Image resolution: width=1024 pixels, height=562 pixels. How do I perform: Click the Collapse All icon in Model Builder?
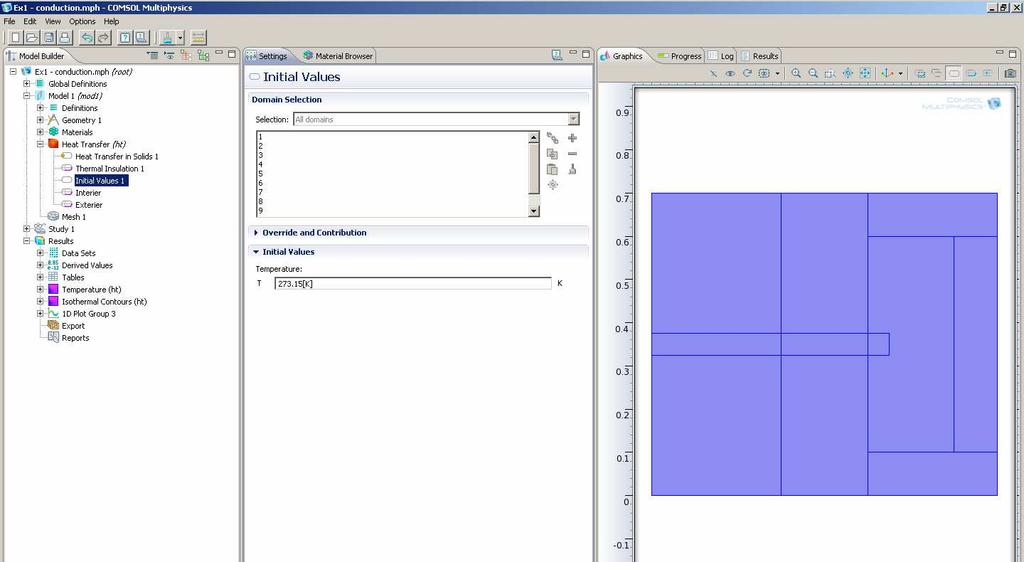[152, 55]
